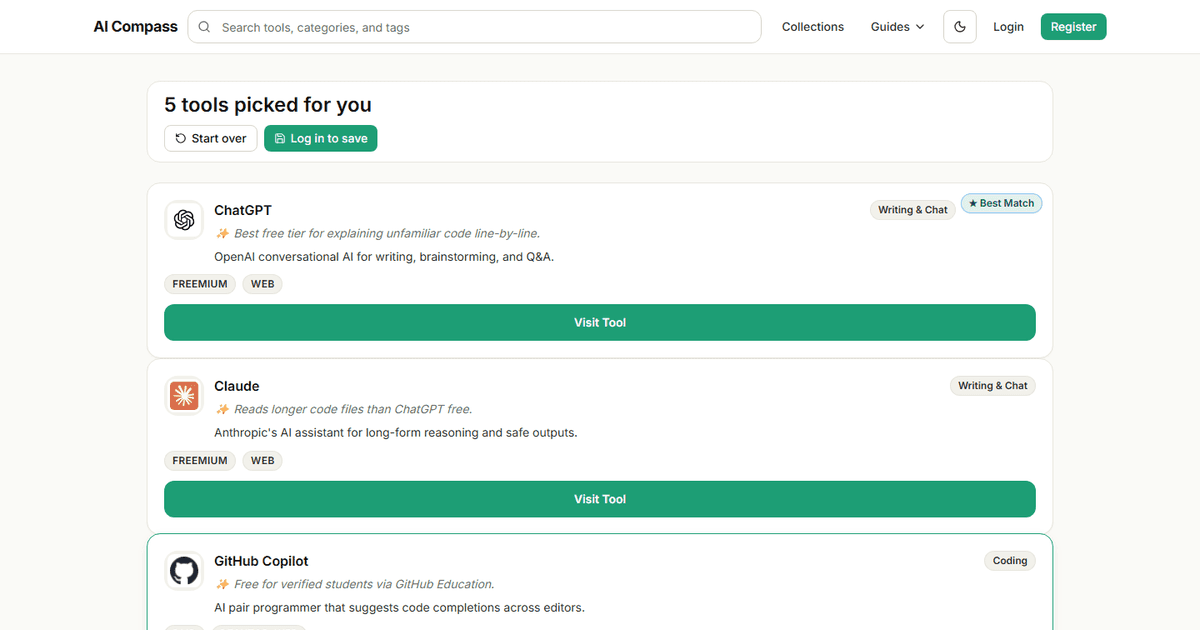Click the Coding tag on GitHub Copilot
This screenshot has width=1200, height=630.
coord(1010,561)
